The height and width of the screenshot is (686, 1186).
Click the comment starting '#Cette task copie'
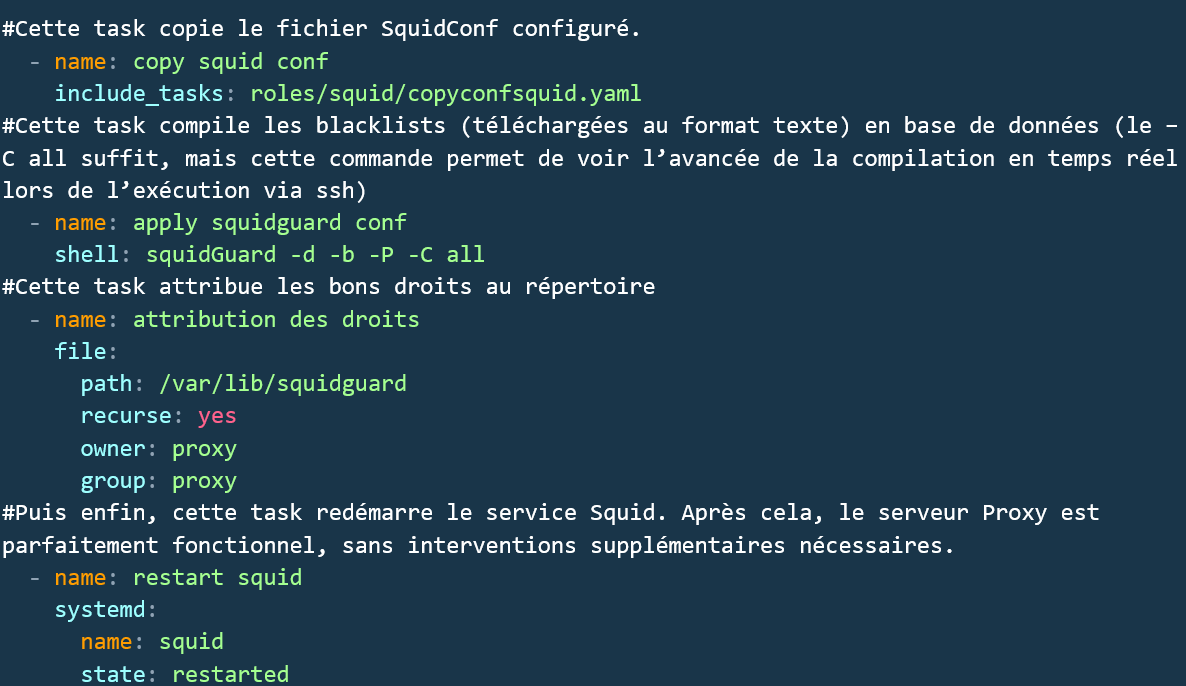click(320, 28)
